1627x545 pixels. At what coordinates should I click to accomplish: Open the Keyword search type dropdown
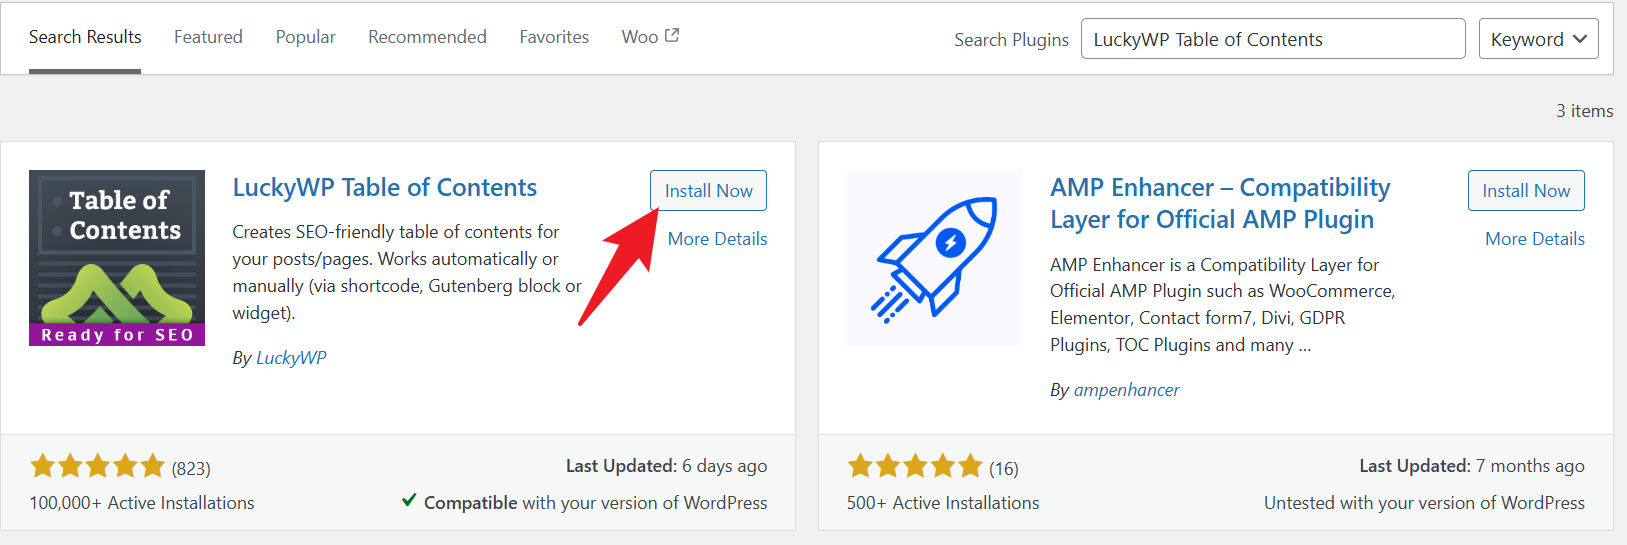1538,39
